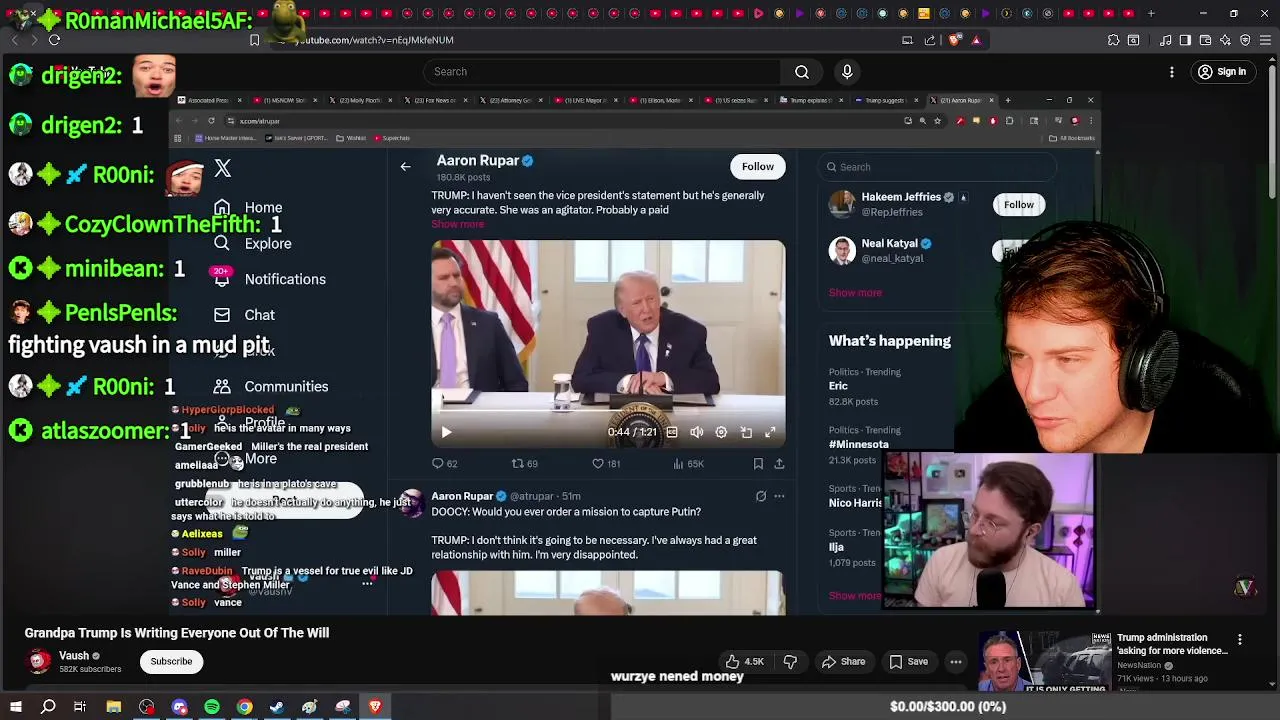The height and width of the screenshot is (720, 1280).
Task: Expand tweet text with Show more
Action: click(x=457, y=224)
